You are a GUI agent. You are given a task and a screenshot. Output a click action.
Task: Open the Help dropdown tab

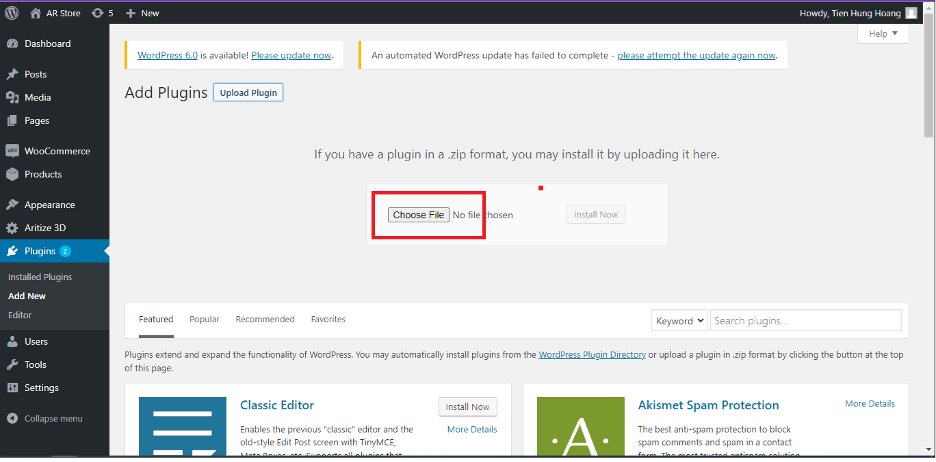(883, 34)
